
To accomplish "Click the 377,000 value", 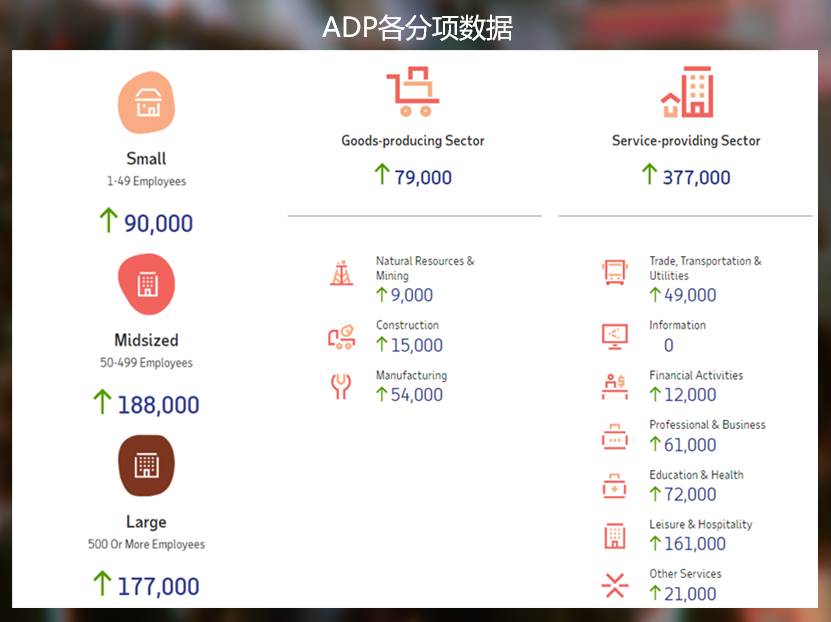I will [696, 177].
